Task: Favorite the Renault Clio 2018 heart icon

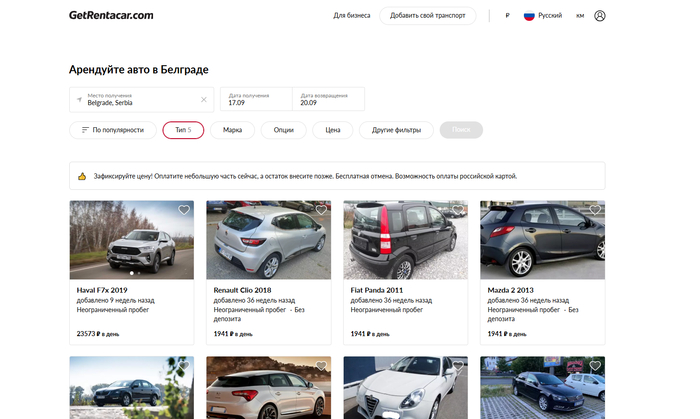Action: pos(321,210)
